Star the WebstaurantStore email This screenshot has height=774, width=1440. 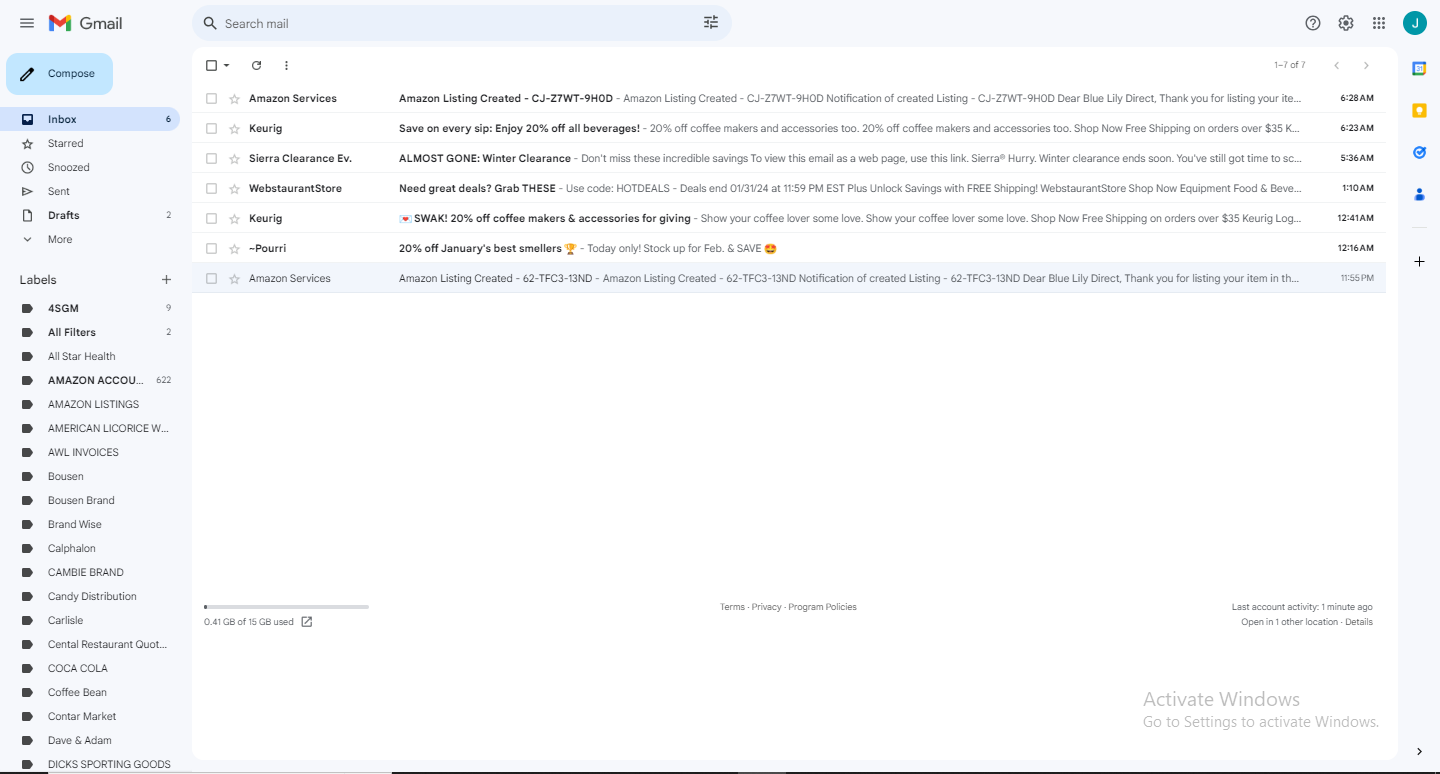[x=234, y=188]
